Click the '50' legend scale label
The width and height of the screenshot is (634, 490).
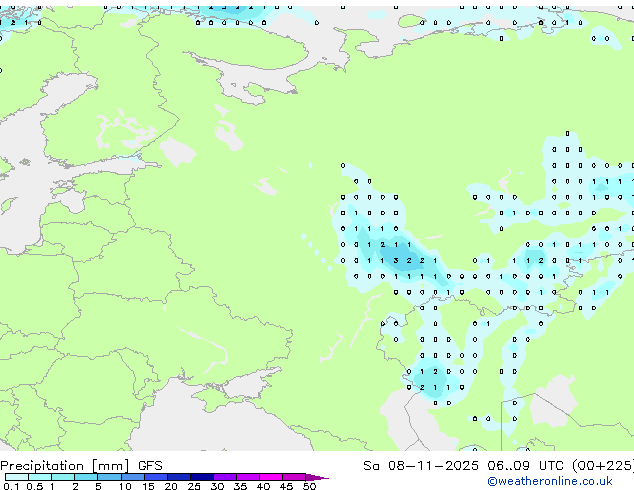[x=309, y=486]
